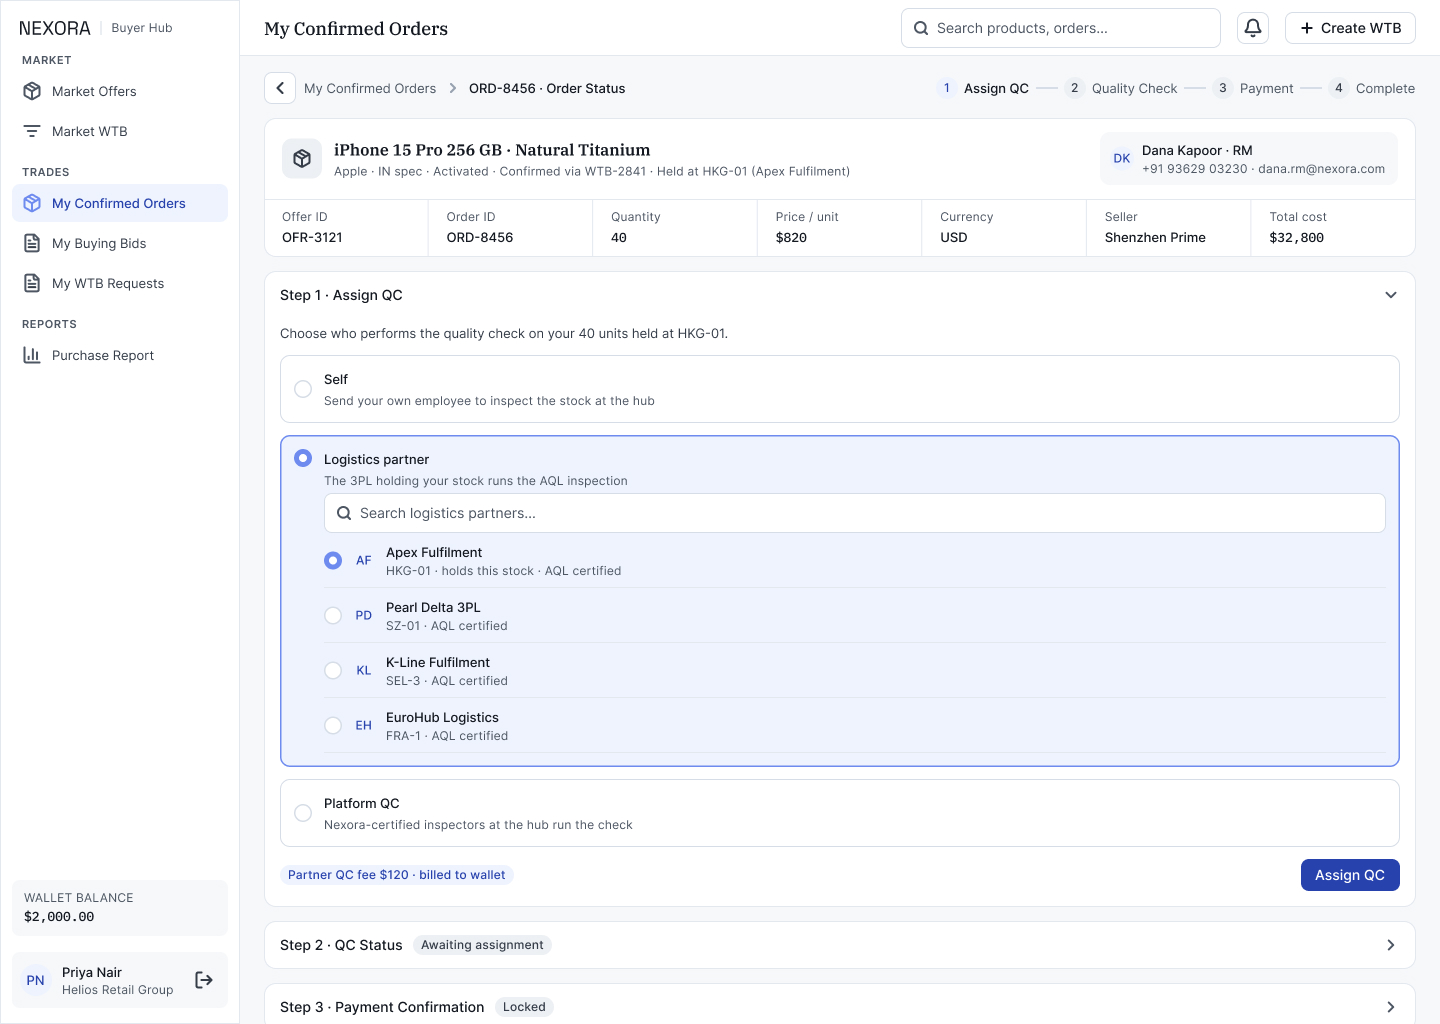The width and height of the screenshot is (1440, 1024).
Task: Click the DK avatar of Dana Kapoor
Action: [1122, 159]
